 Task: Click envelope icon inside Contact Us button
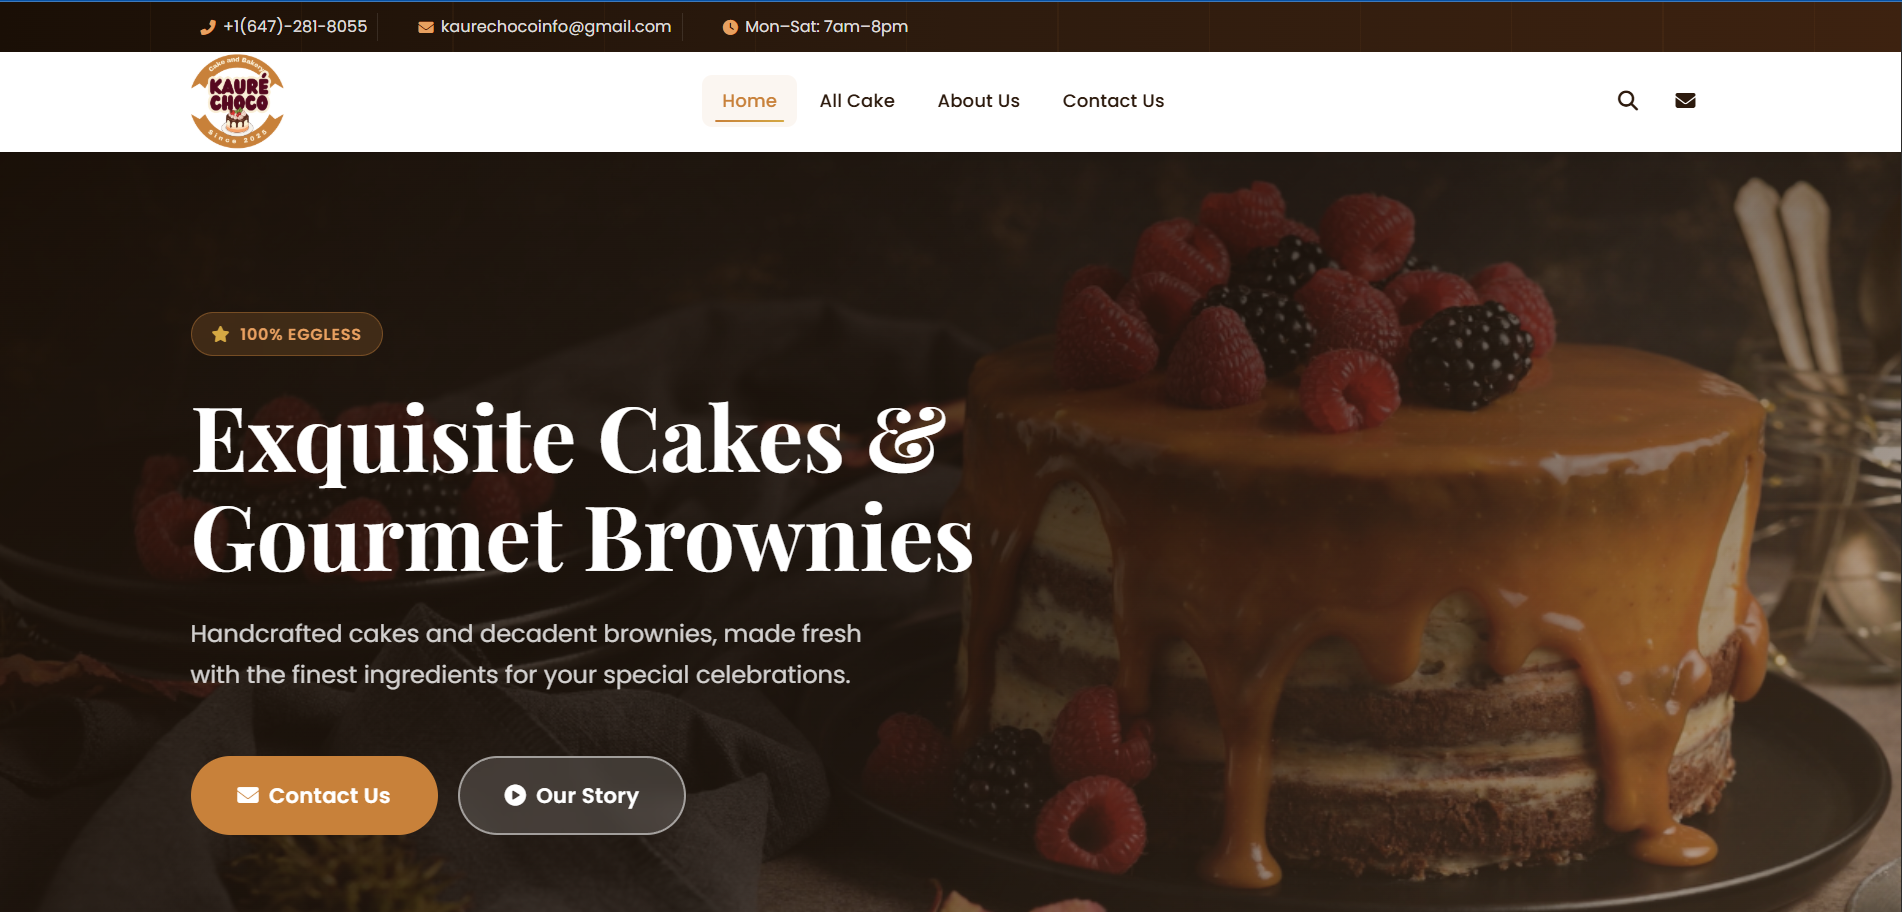[x=248, y=795]
